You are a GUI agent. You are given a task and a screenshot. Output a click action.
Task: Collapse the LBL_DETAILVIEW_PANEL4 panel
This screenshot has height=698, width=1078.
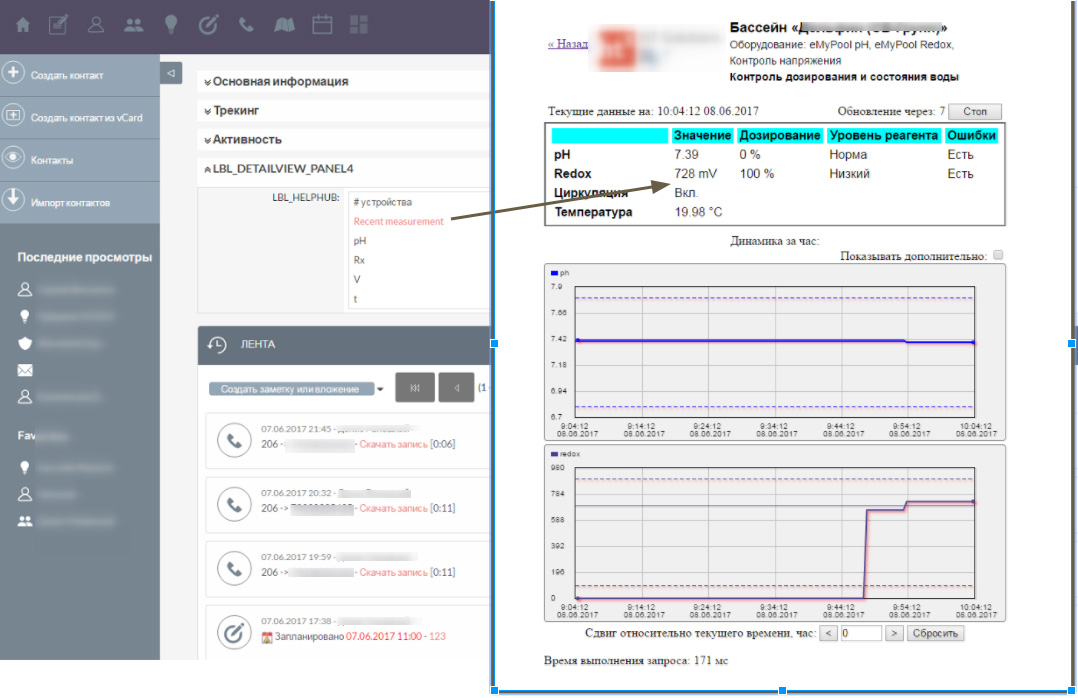[278, 168]
